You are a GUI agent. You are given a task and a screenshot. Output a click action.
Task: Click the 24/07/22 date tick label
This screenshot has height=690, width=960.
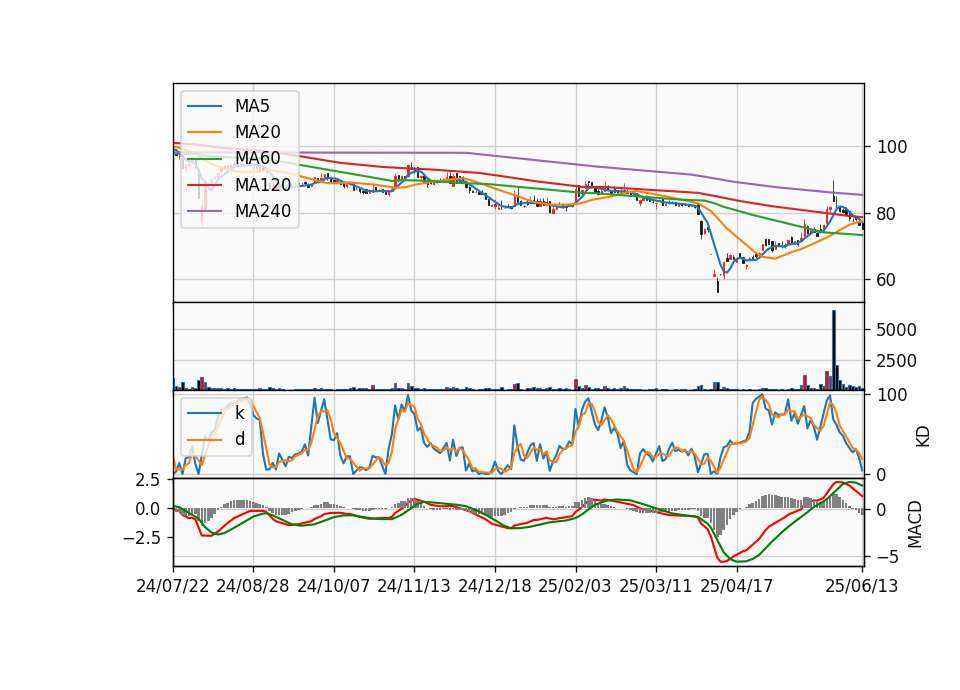click(173, 586)
